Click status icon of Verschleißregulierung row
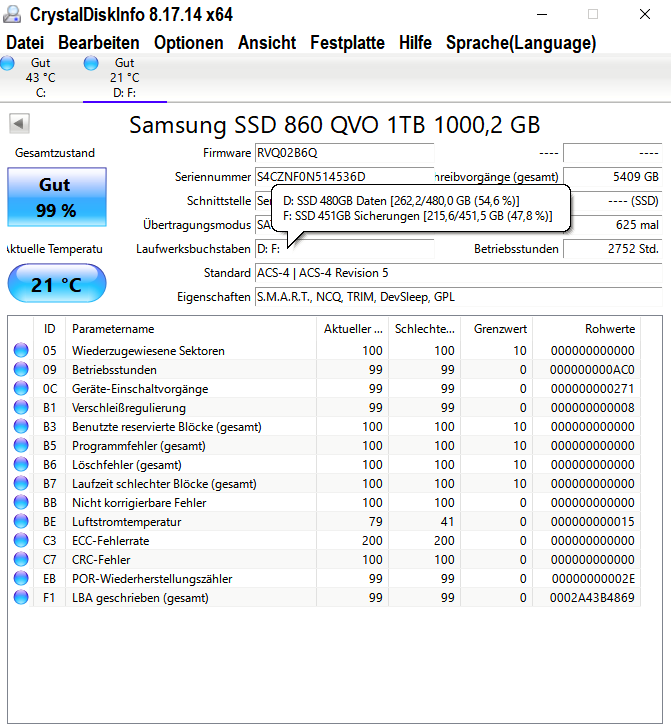 (21, 407)
